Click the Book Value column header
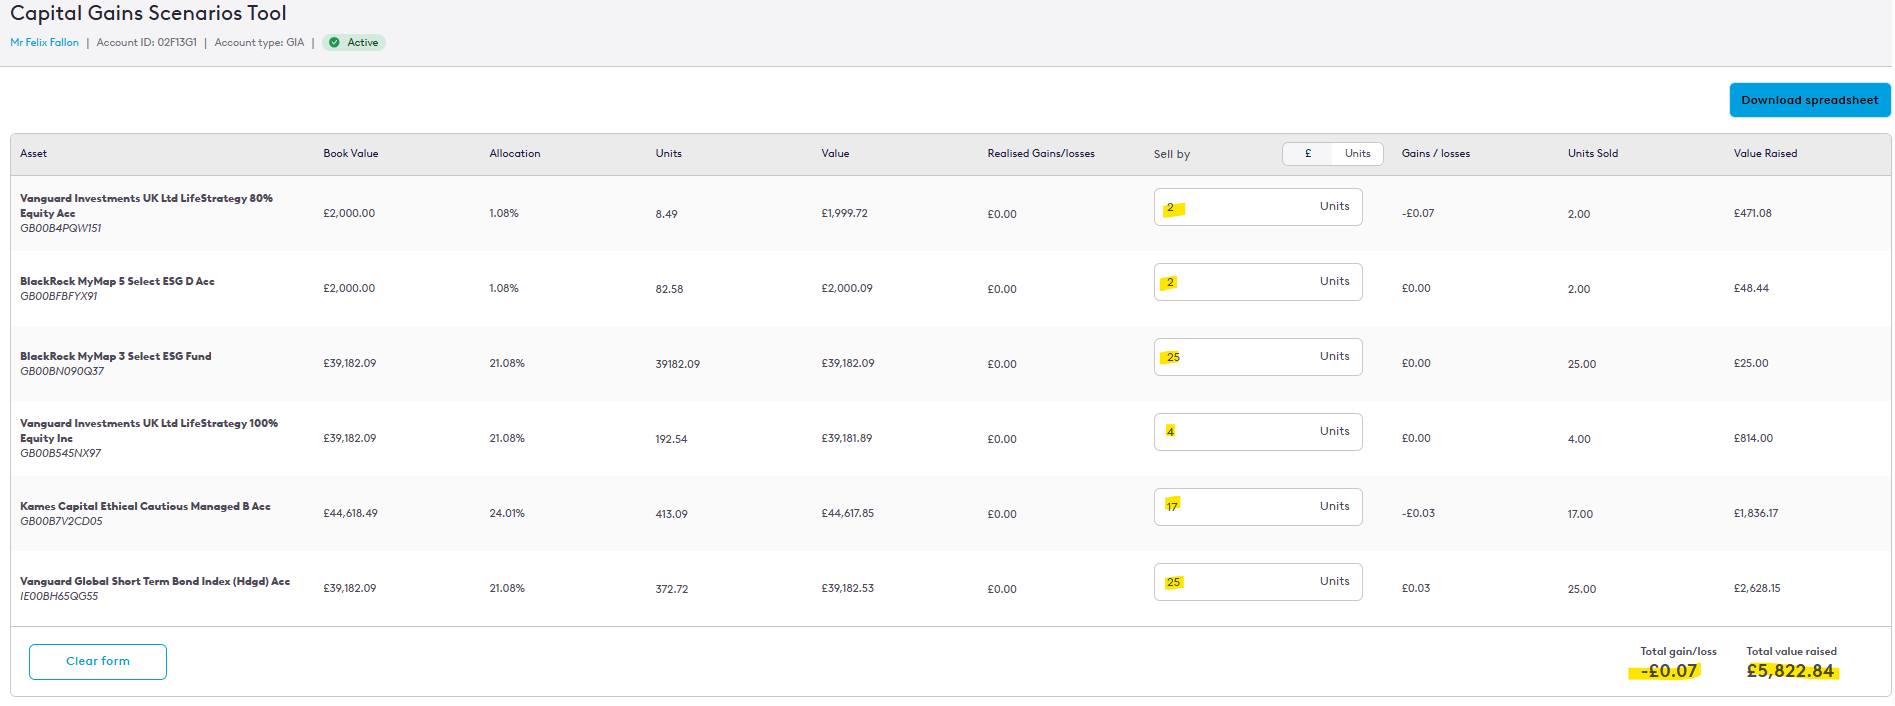 click(x=350, y=154)
